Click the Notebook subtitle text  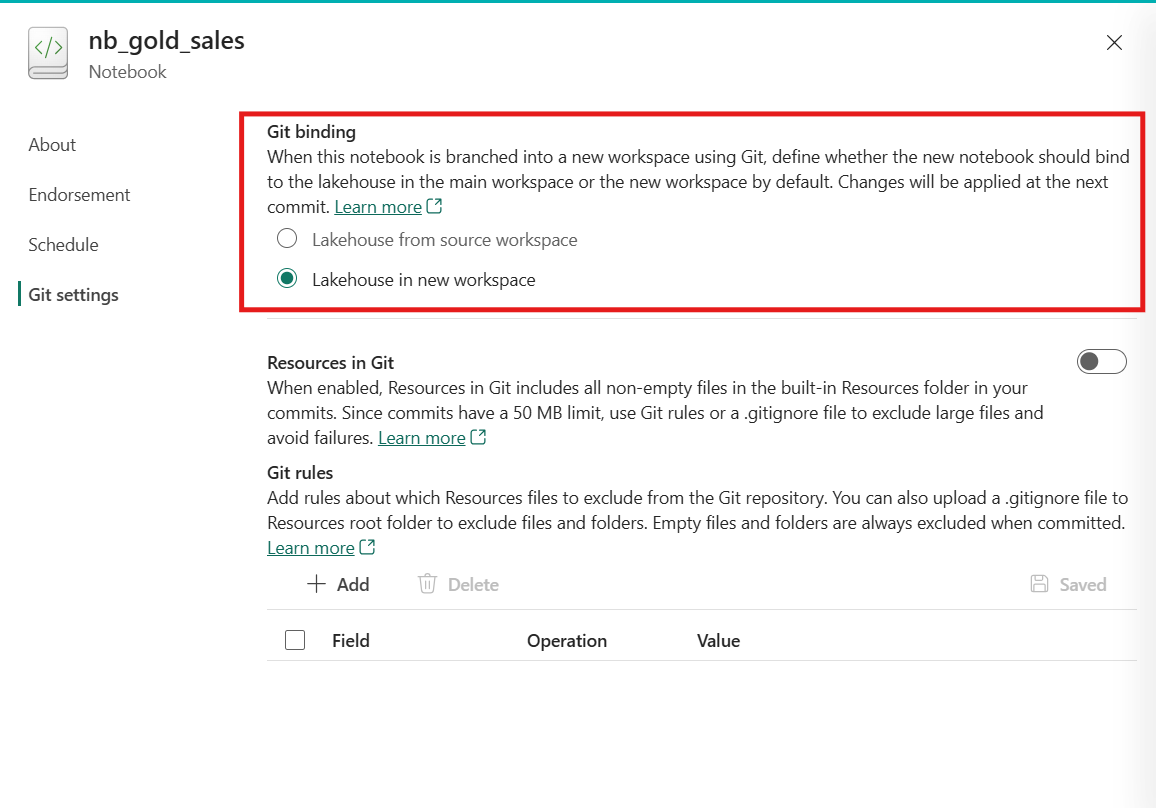tap(128, 72)
